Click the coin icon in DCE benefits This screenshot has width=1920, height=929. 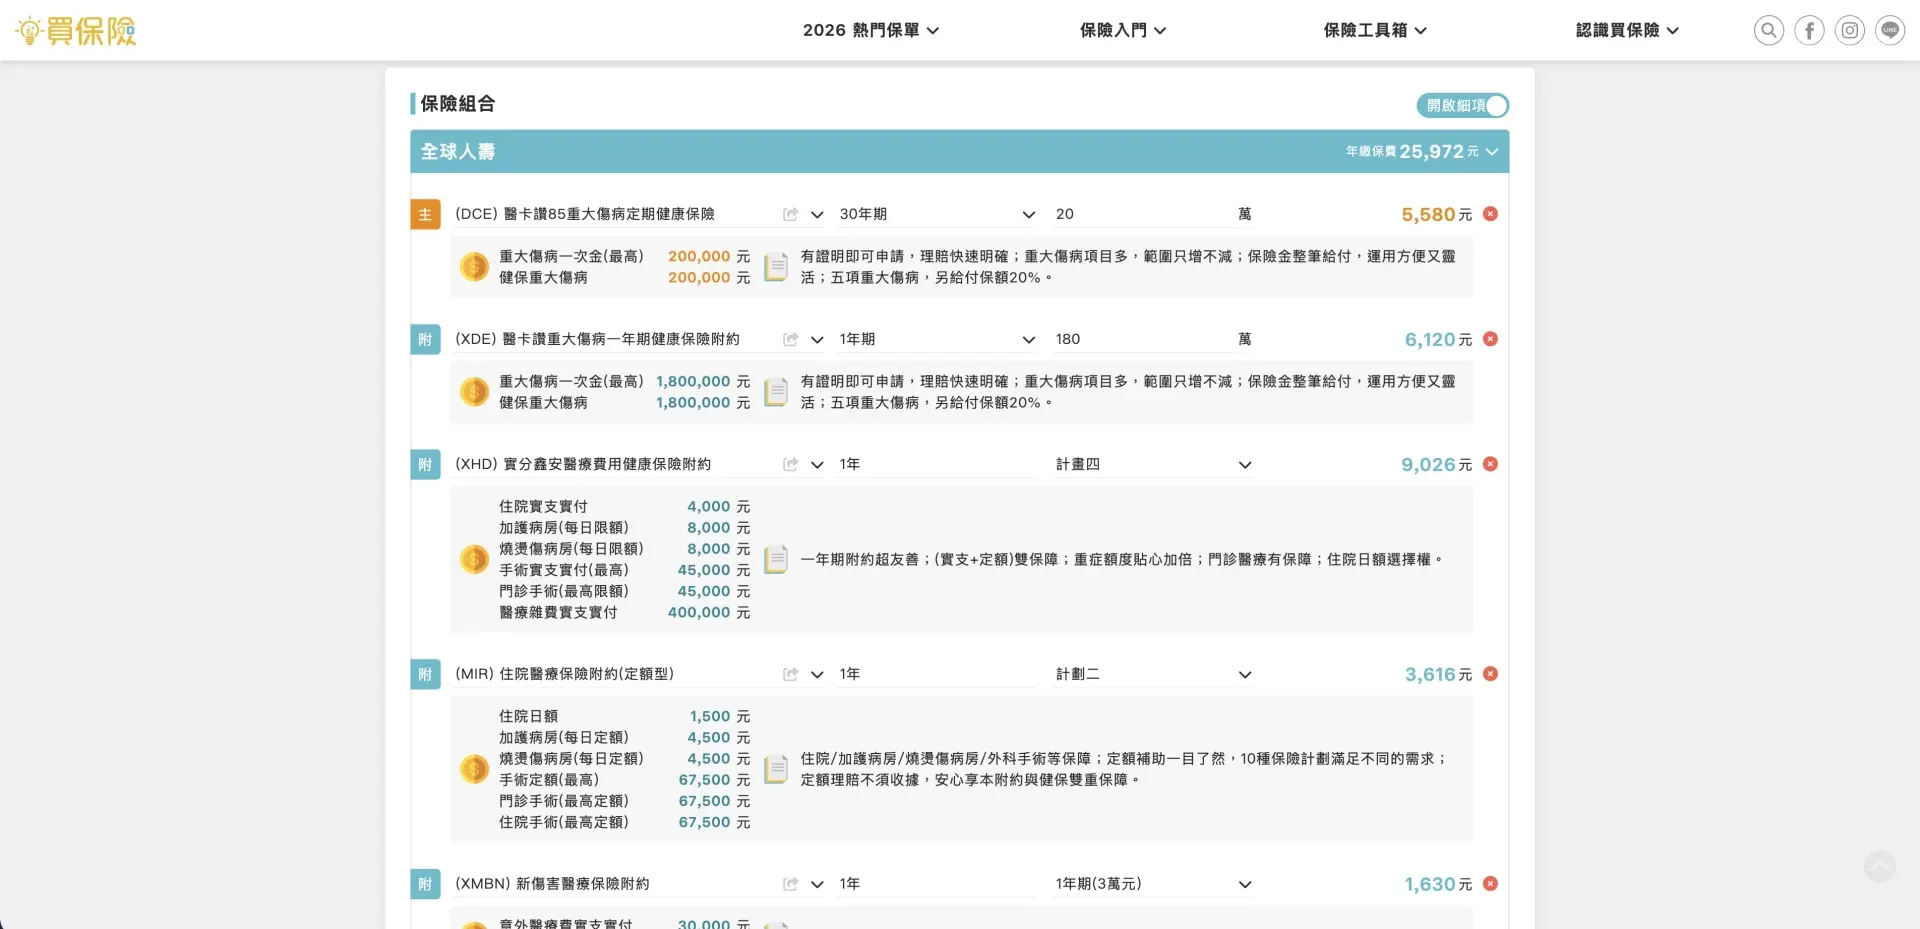474,267
